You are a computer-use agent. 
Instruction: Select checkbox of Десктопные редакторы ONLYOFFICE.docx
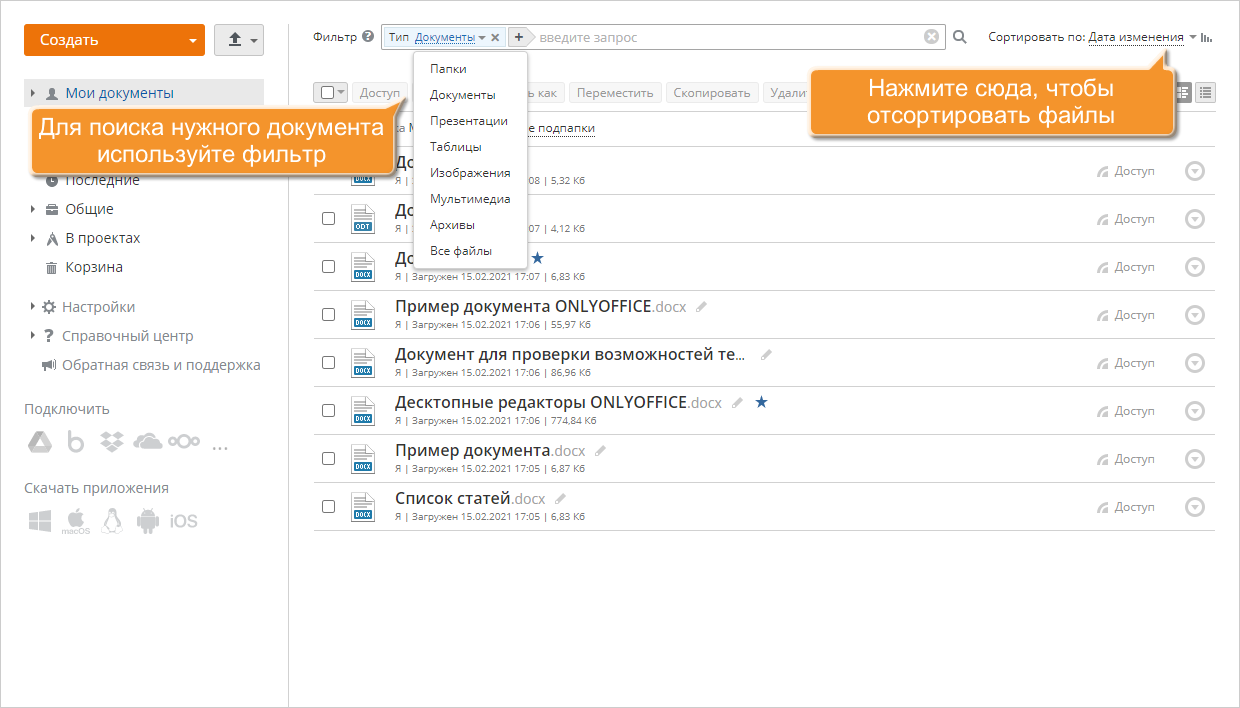(x=328, y=410)
